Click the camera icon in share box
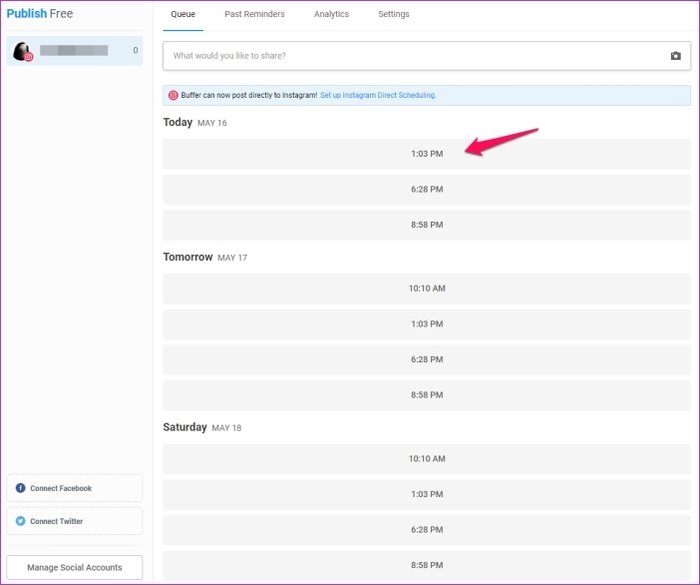 coord(675,56)
